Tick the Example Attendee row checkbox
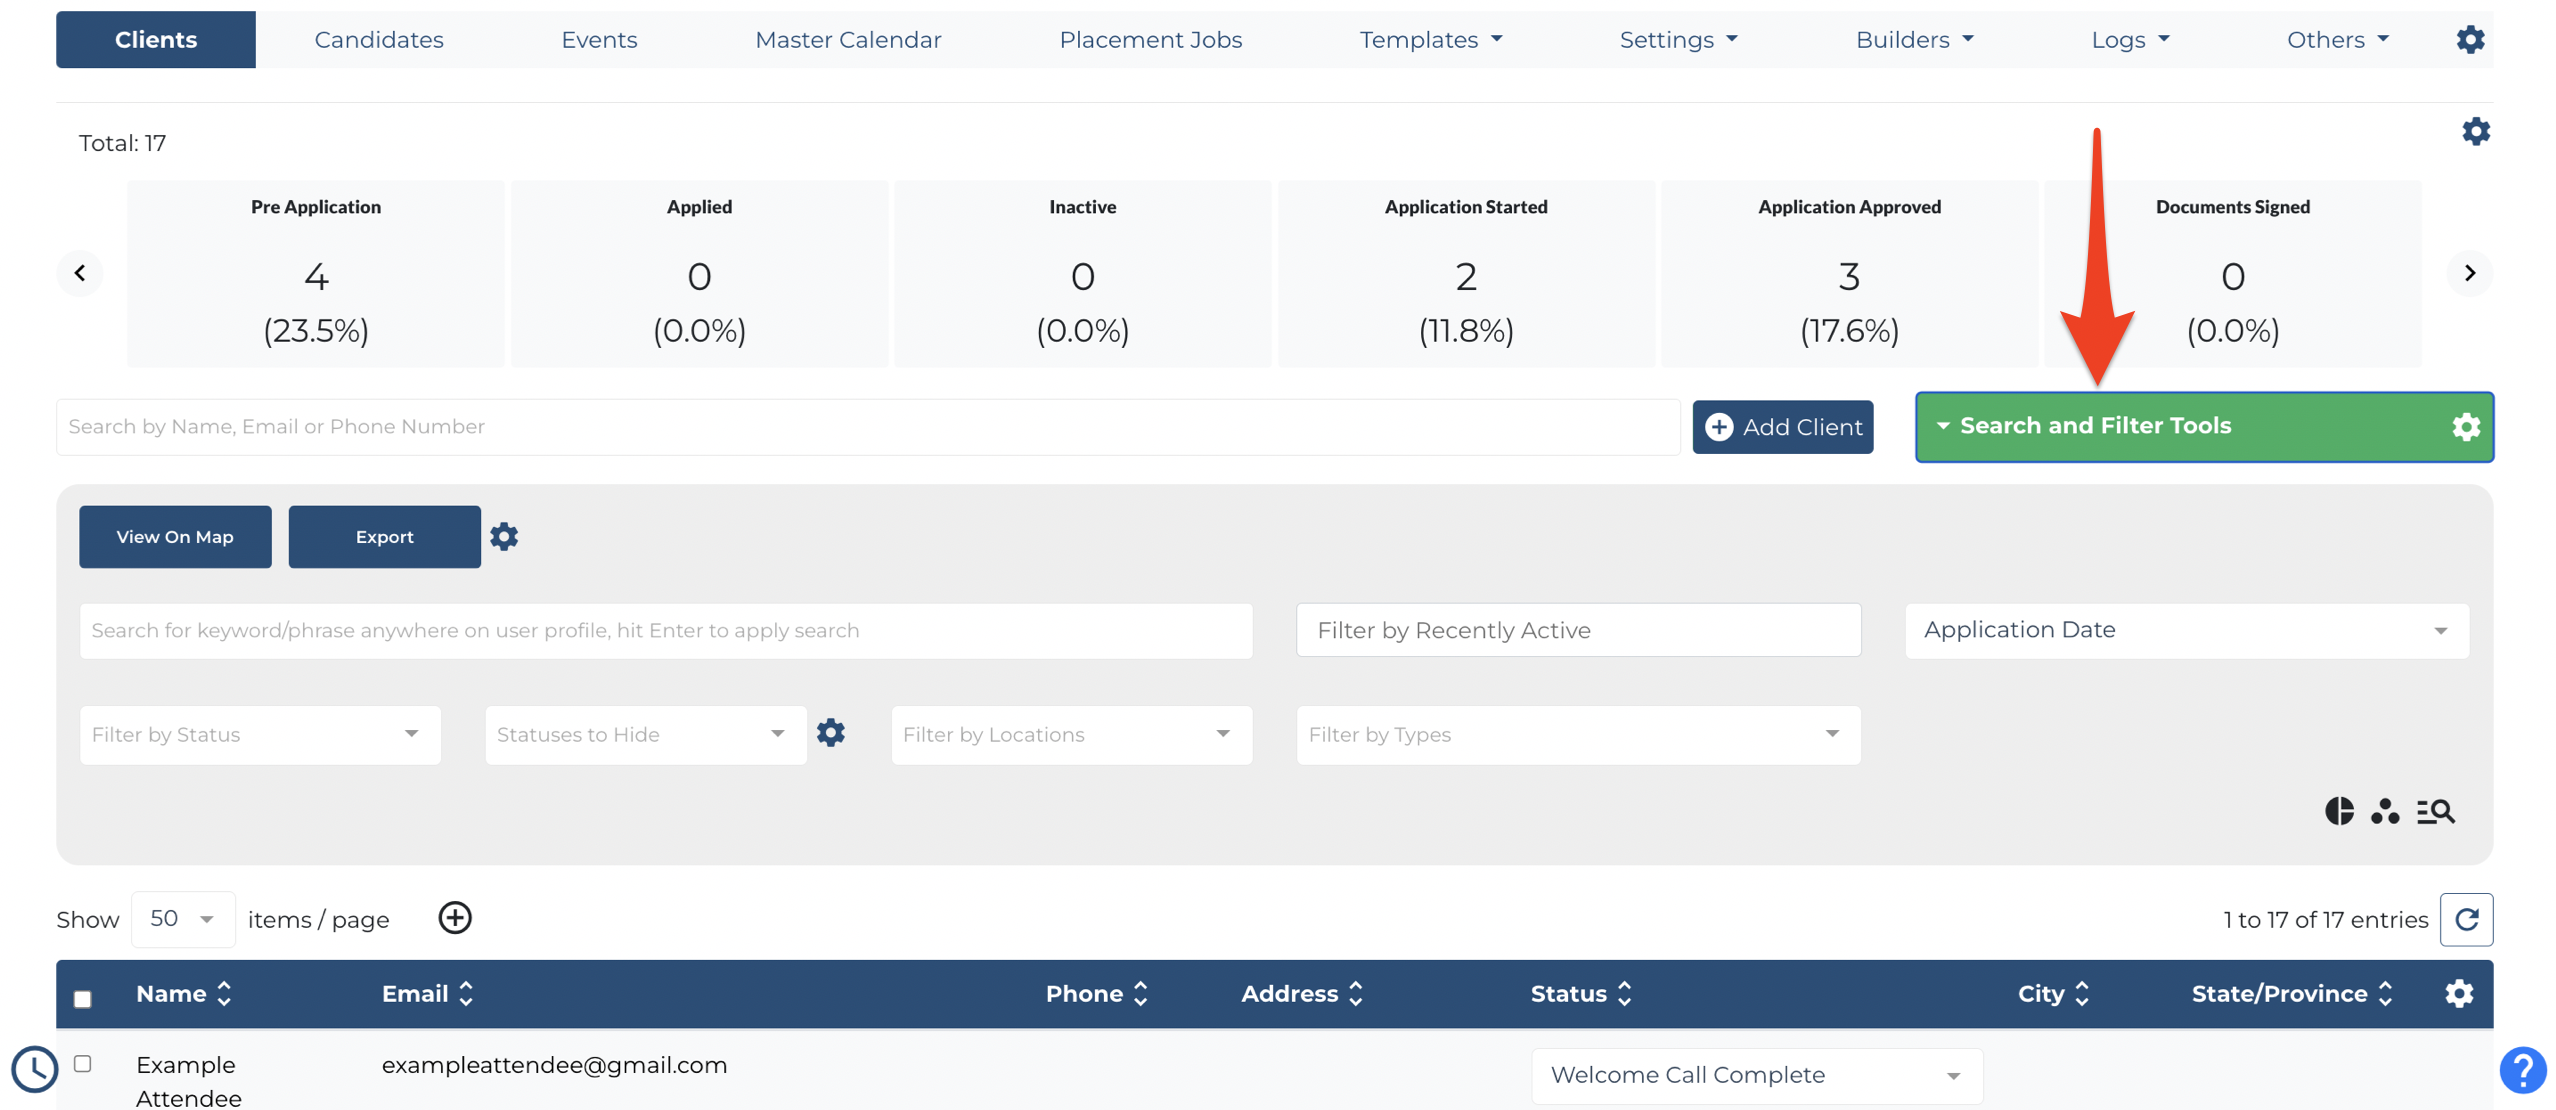2556x1110 pixels. point(83,1064)
